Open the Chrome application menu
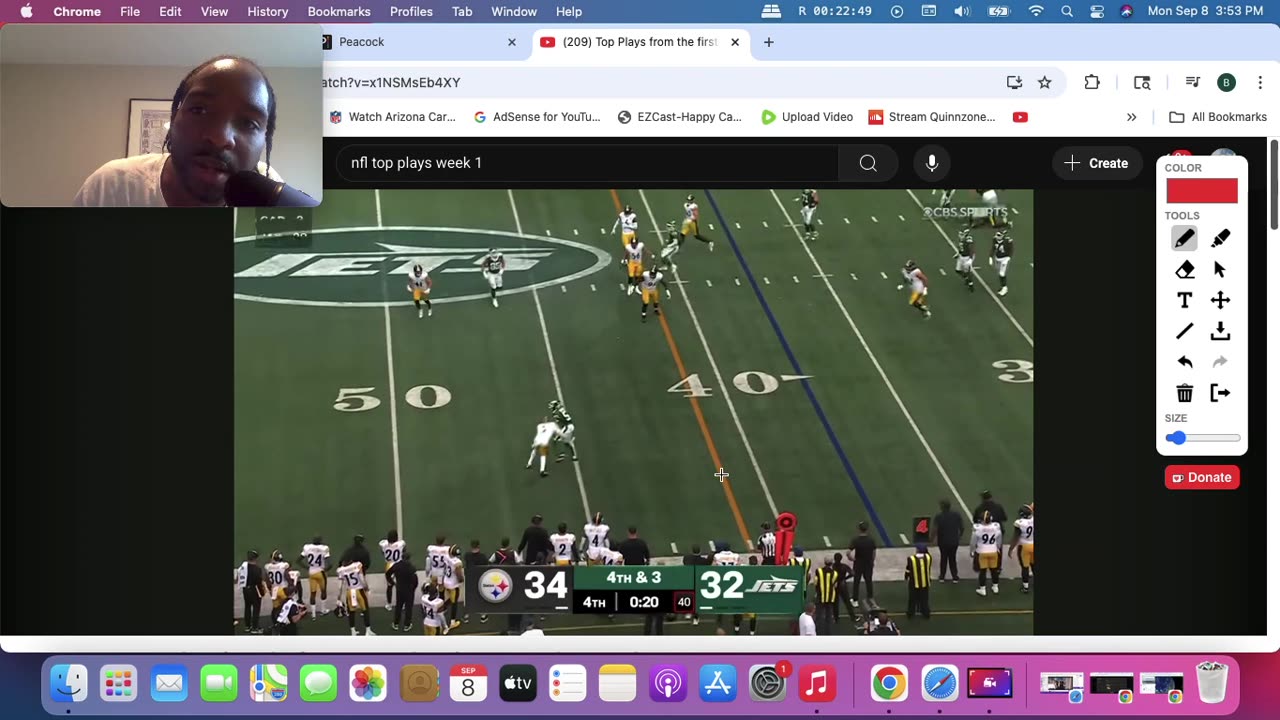Image resolution: width=1280 pixels, height=720 pixels. tap(77, 11)
